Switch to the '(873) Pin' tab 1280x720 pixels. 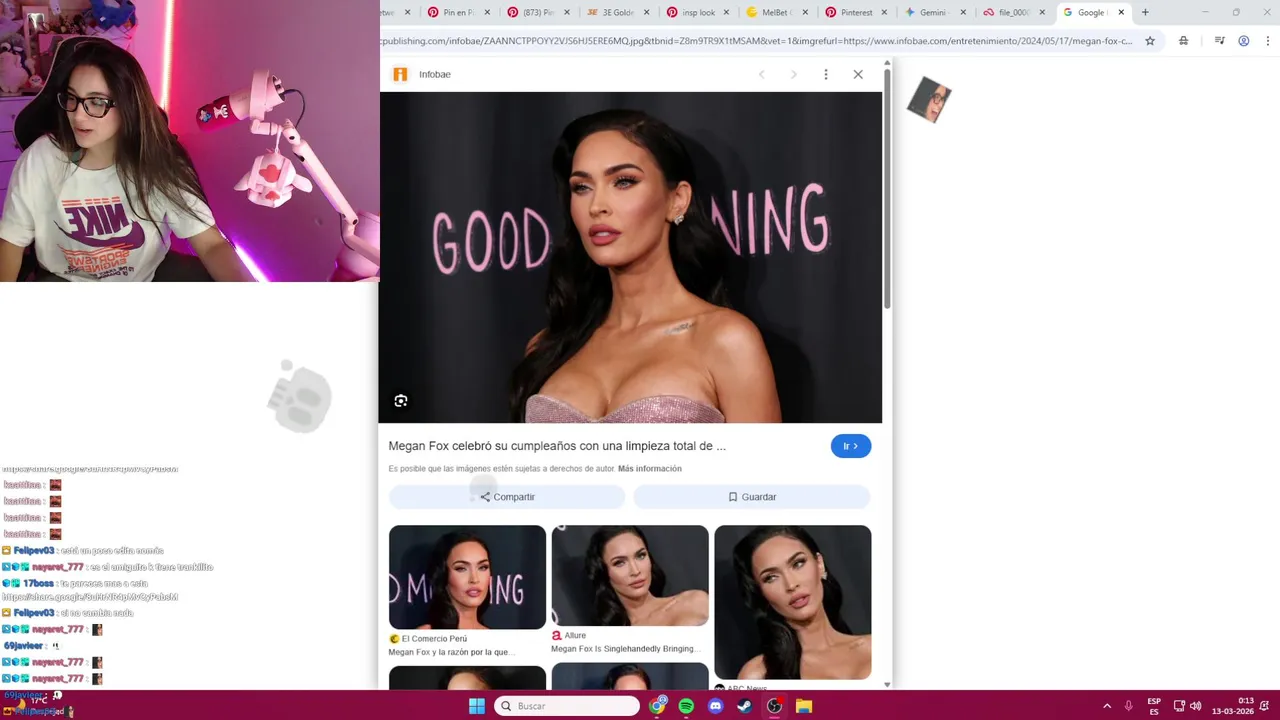pos(539,12)
